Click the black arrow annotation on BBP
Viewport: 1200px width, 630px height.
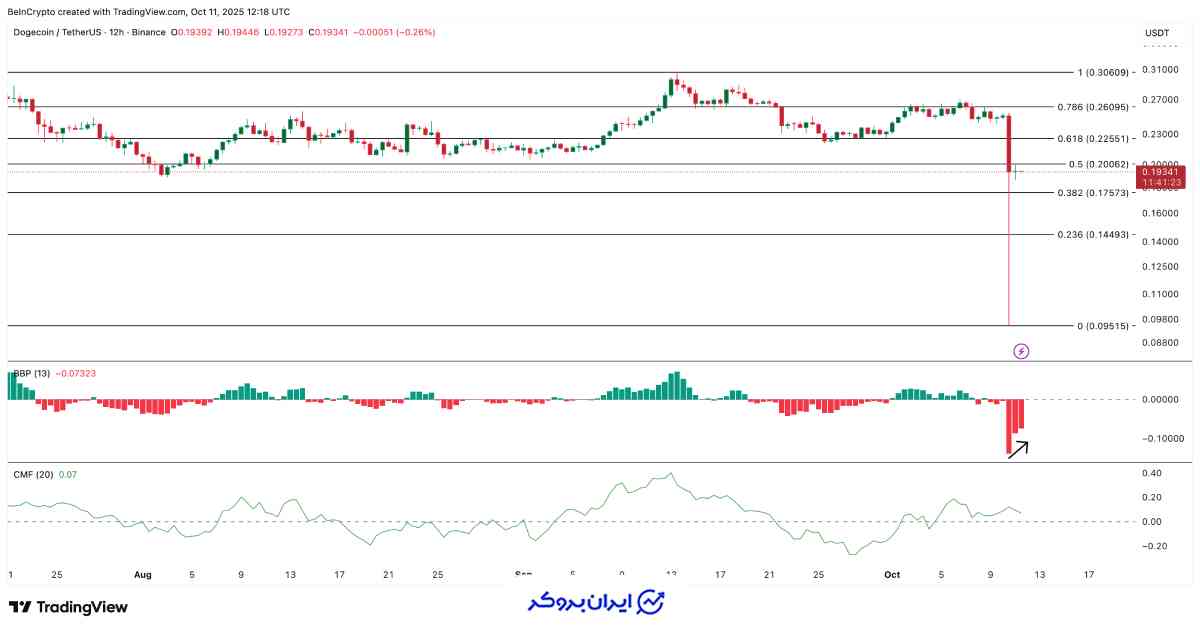(1017, 448)
